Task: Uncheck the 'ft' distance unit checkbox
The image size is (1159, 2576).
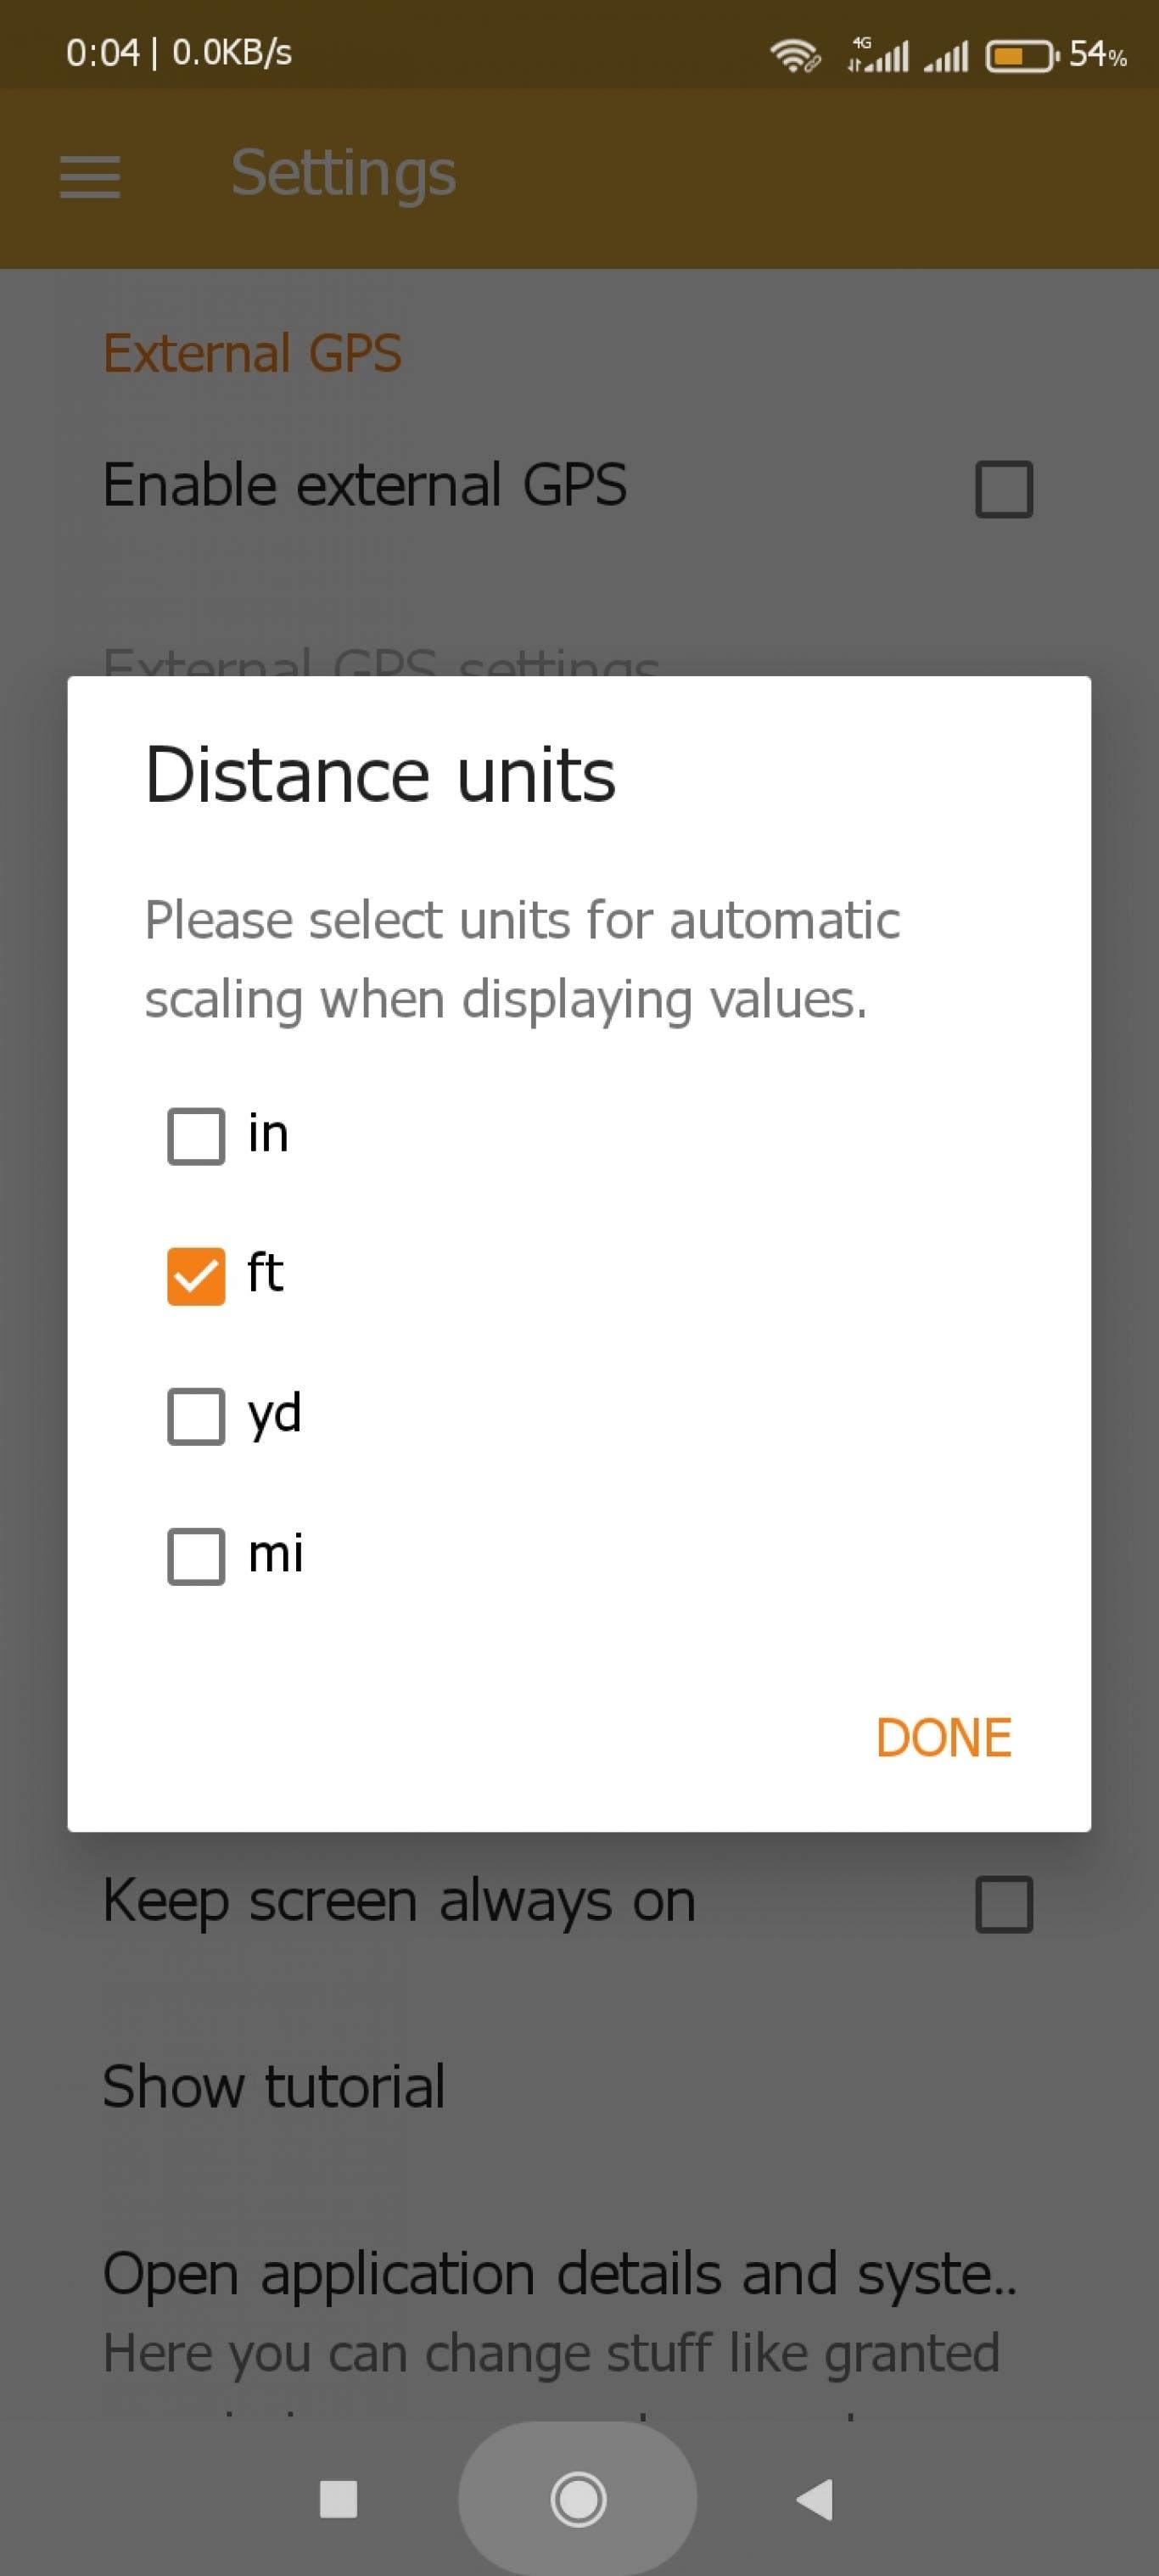Action: coord(196,1276)
